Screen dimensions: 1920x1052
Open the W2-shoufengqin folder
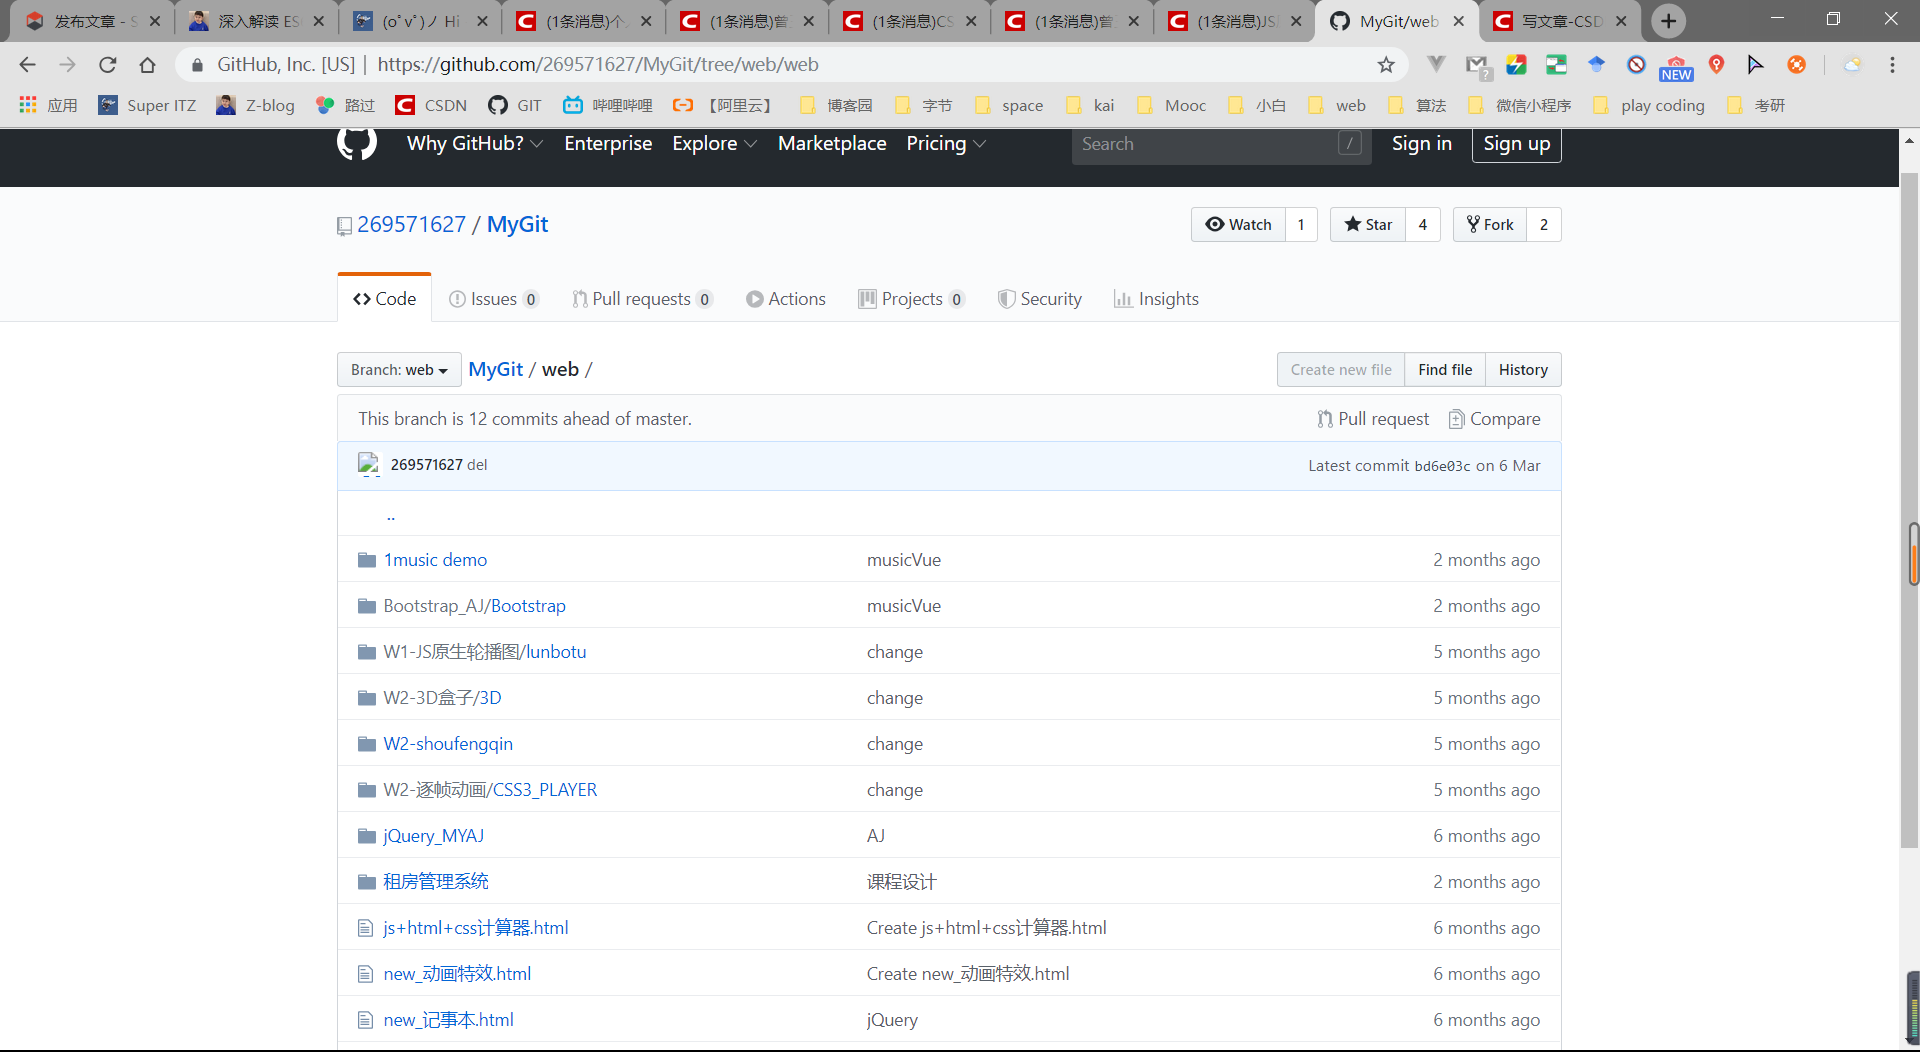pos(448,744)
